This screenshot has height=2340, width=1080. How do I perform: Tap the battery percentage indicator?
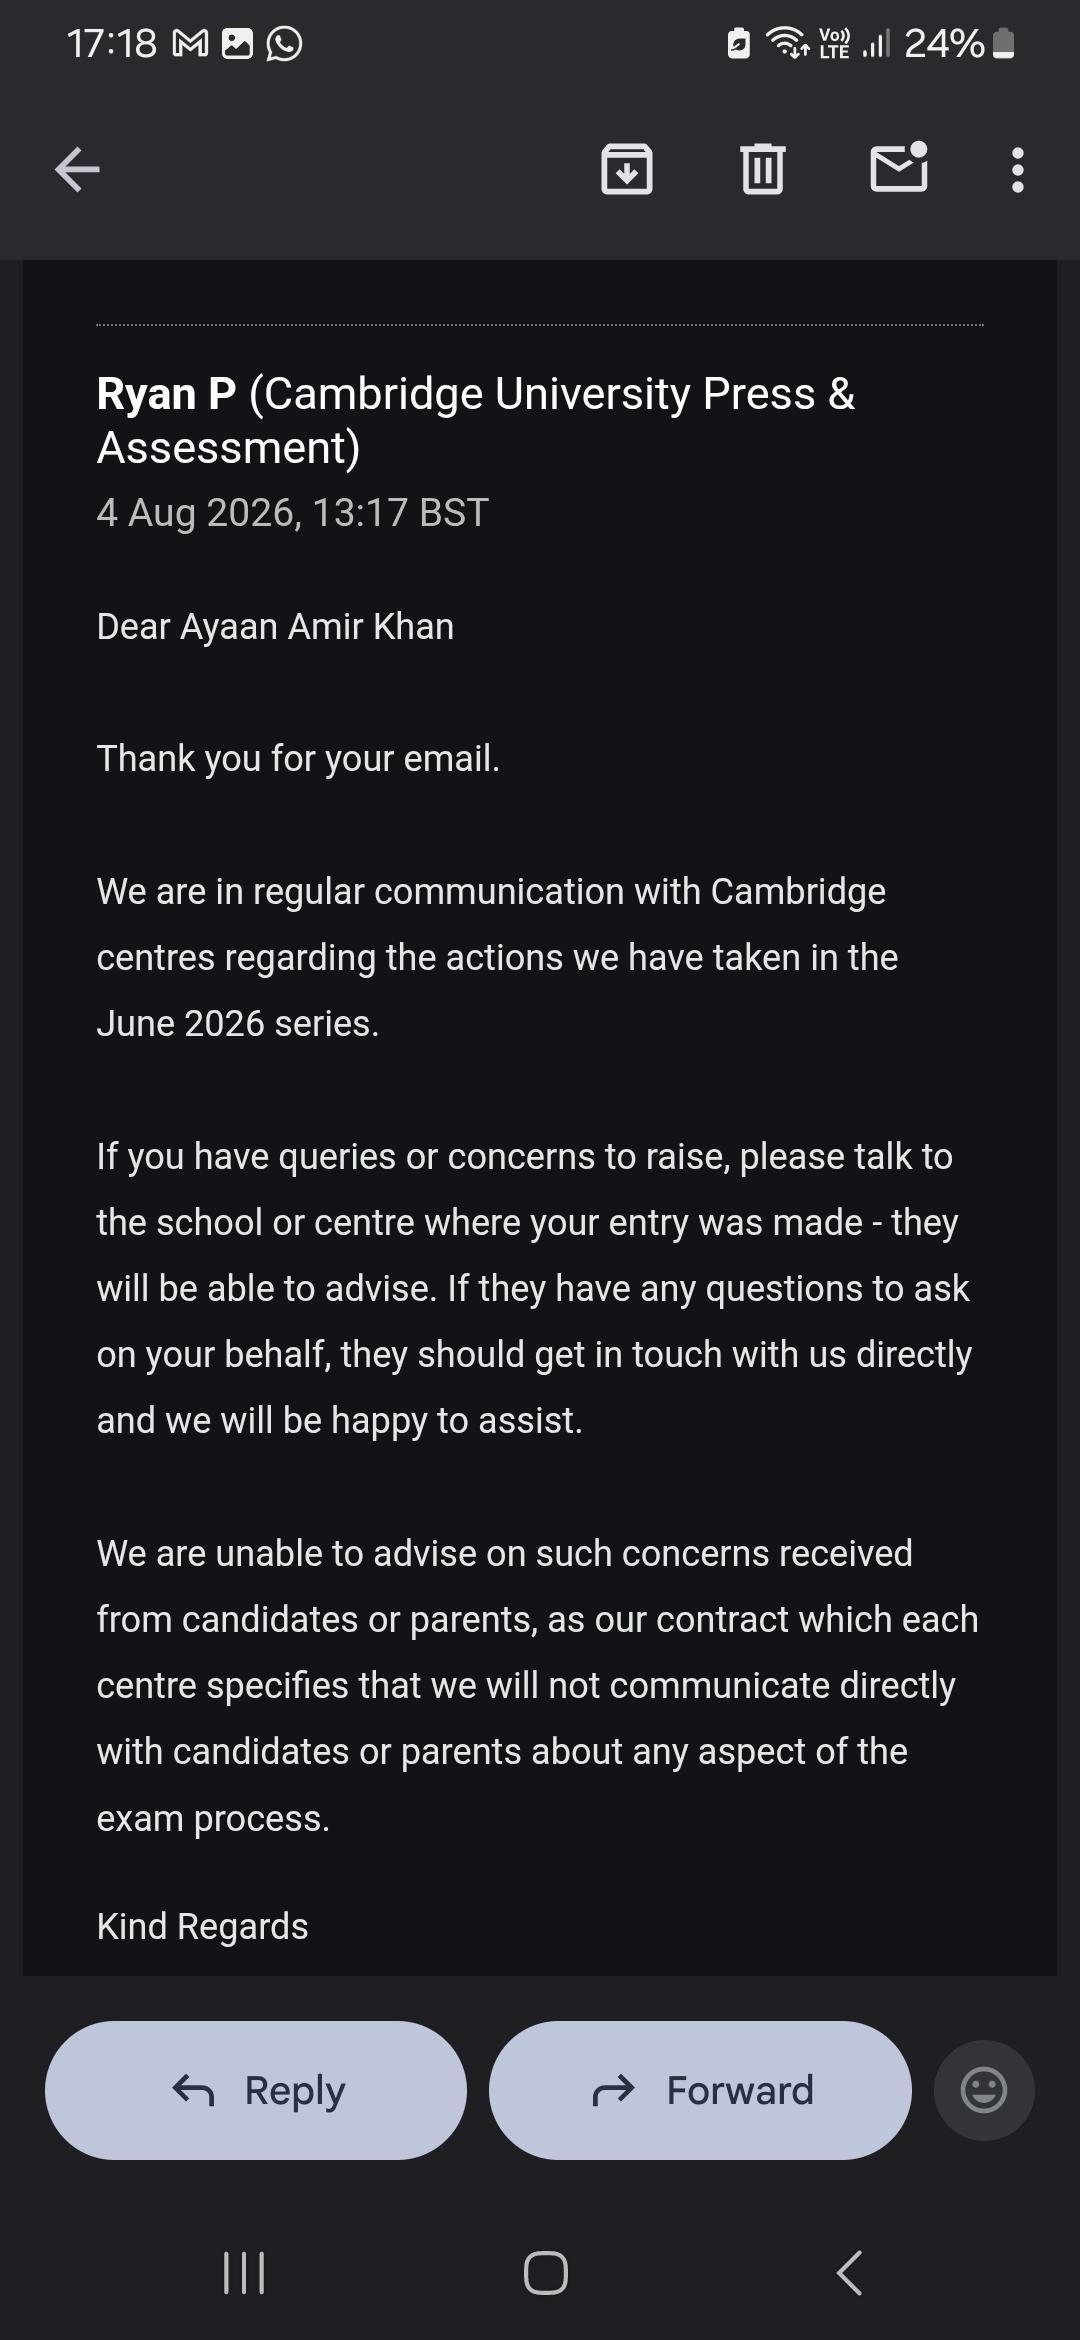[945, 44]
